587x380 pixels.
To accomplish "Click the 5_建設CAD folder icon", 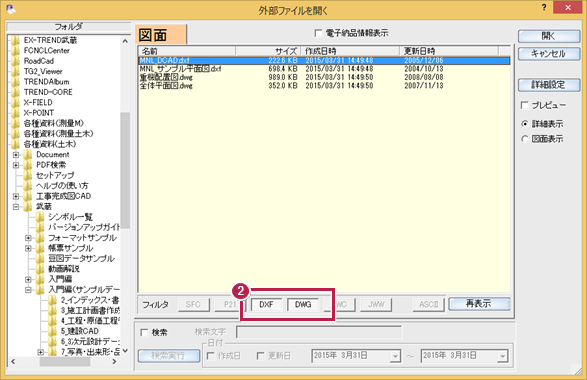I will coord(52,331).
